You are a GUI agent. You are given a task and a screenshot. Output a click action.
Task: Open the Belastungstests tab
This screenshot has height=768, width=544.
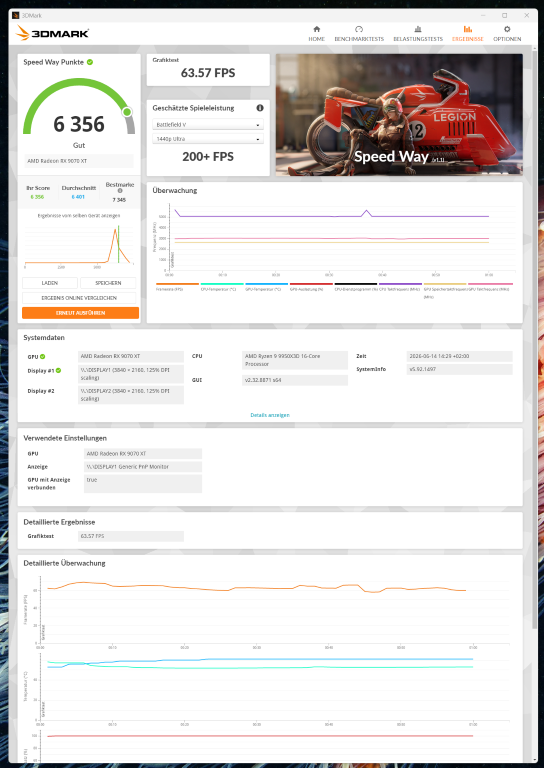[418, 34]
